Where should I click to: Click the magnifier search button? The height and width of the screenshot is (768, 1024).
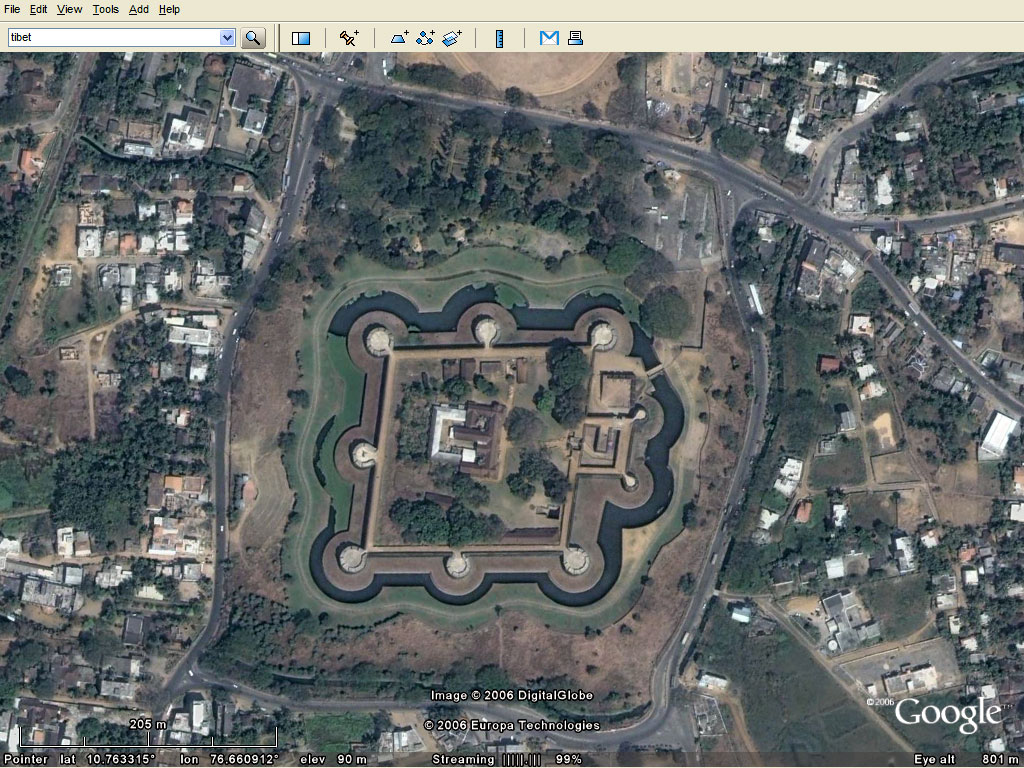pyautogui.click(x=253, y=38)
